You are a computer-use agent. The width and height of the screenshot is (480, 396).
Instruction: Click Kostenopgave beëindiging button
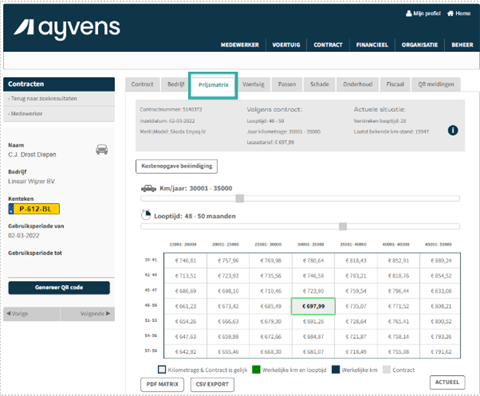tap(177, 166)
